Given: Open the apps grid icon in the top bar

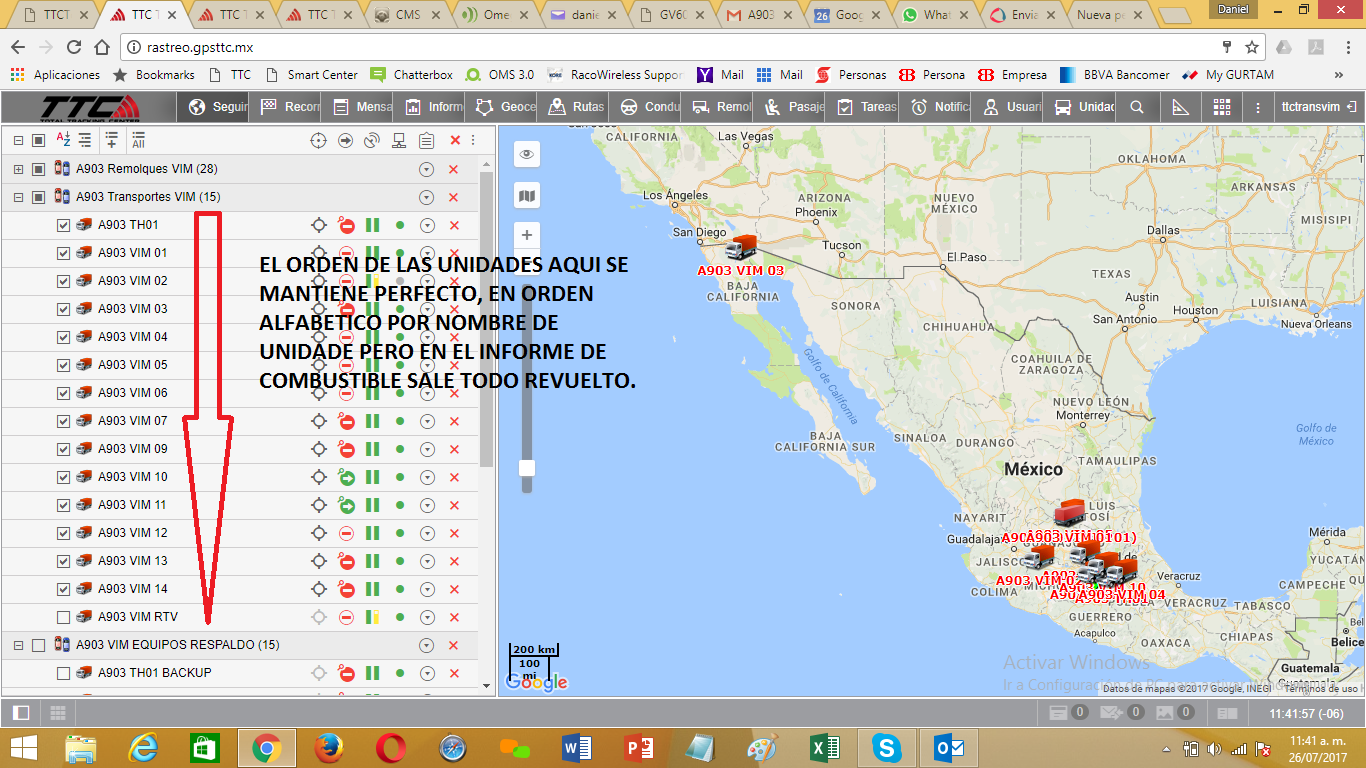Looking at the screenshot, I should point(1222,107).
